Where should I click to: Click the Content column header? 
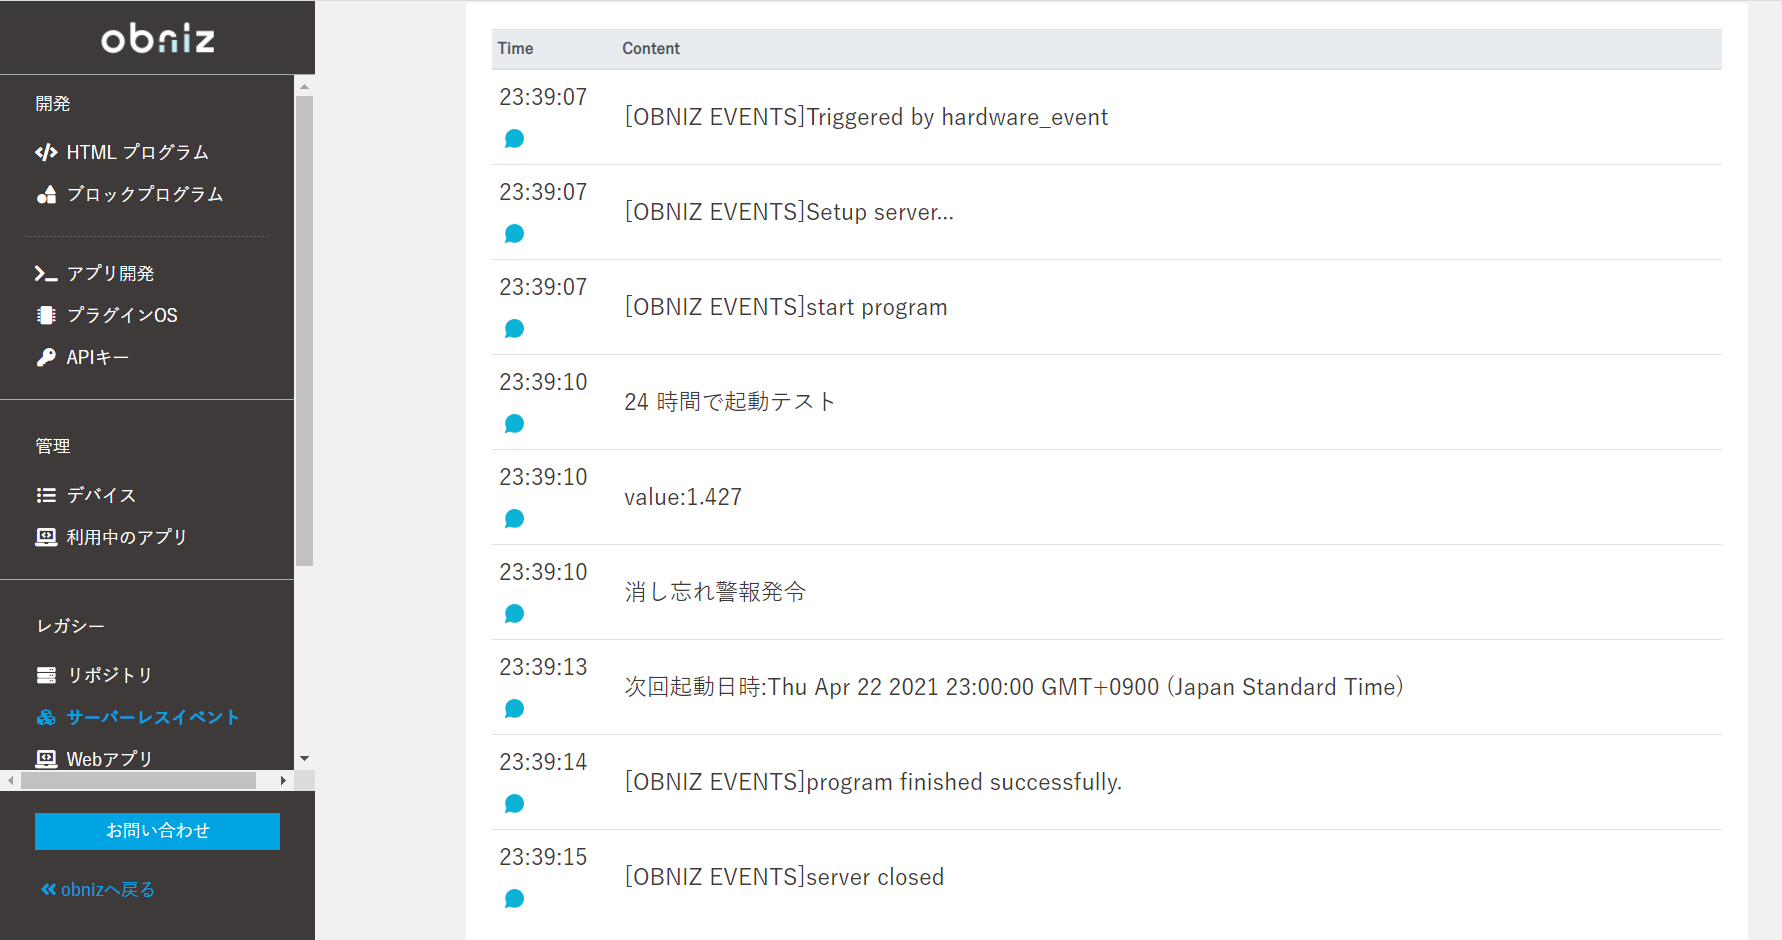coord(650,48)
